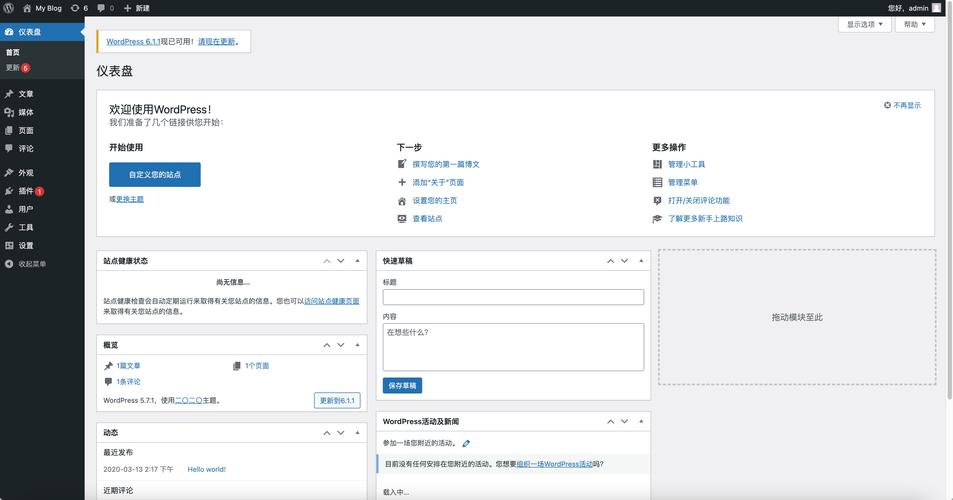
Task: Click the plug icon beside 插件
Action: (9, 191)
